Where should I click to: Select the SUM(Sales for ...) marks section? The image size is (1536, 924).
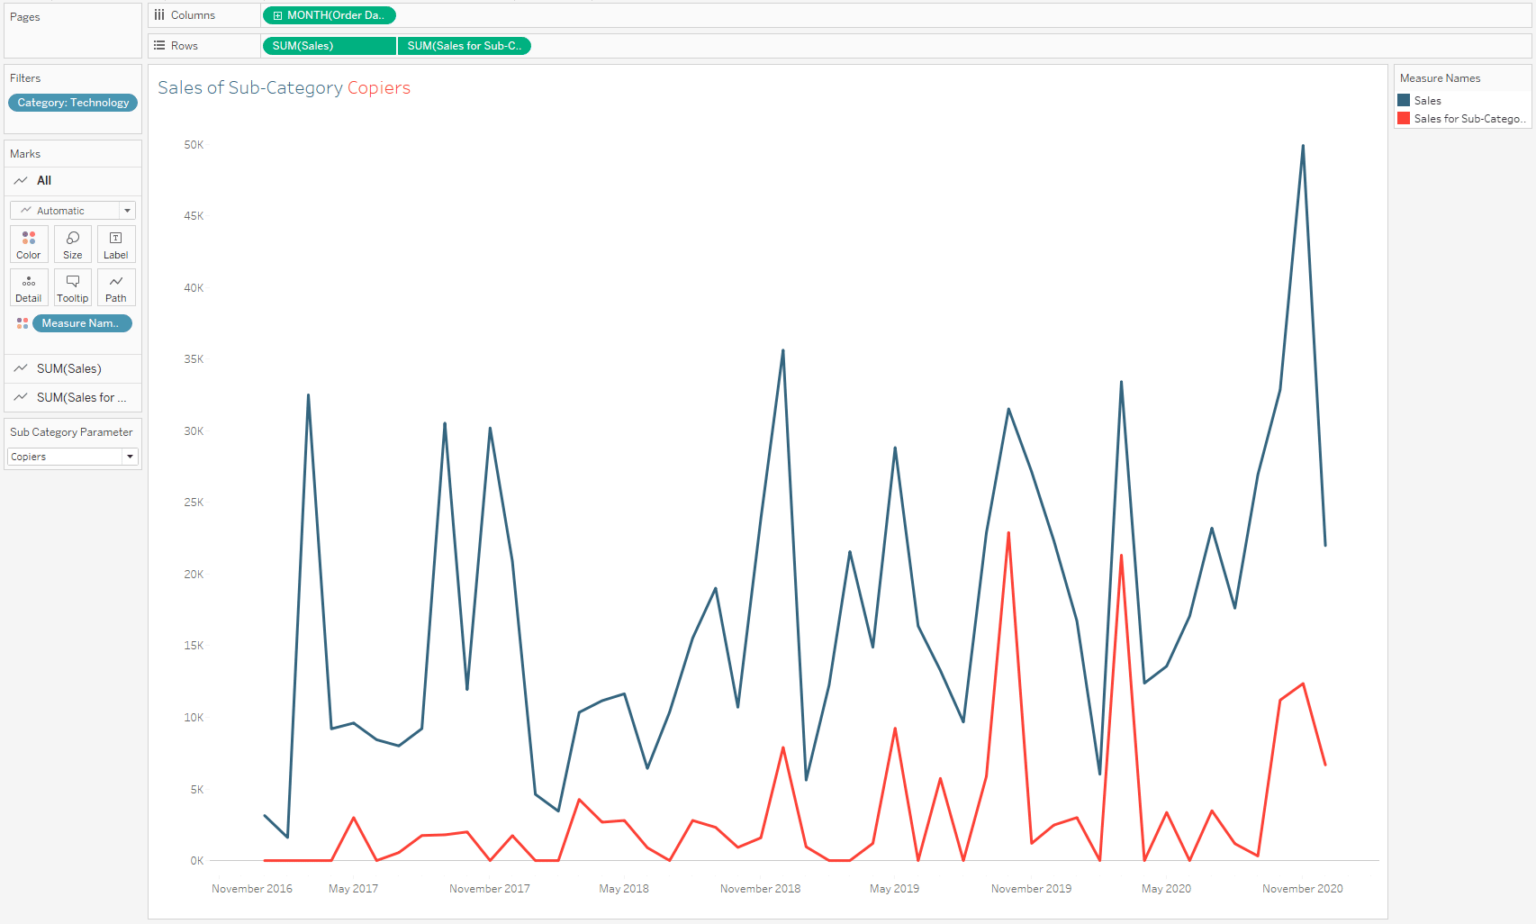click(x=80, y=397)
